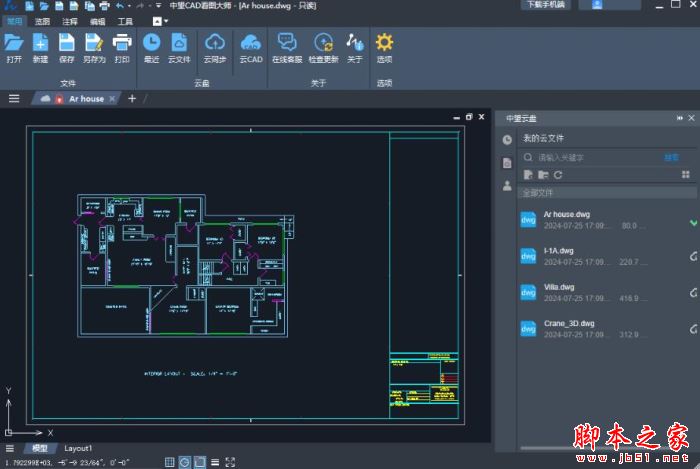Refresh the cloud file list
Screen dimensions: 700x469
point(558,175)
